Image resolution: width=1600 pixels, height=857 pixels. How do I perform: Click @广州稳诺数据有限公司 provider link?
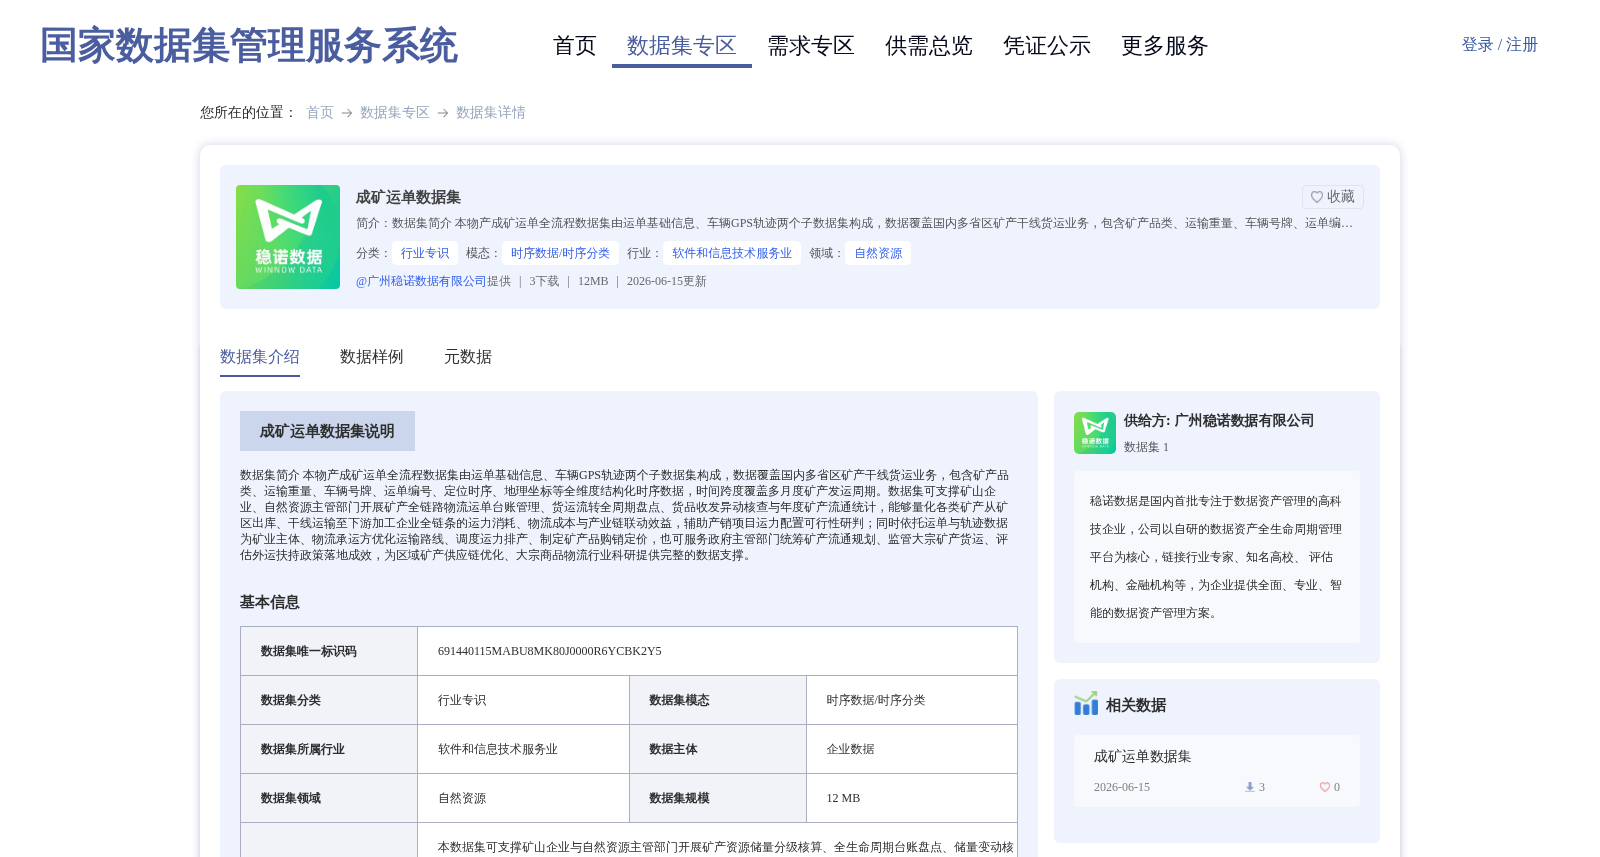tap(421, 281)
